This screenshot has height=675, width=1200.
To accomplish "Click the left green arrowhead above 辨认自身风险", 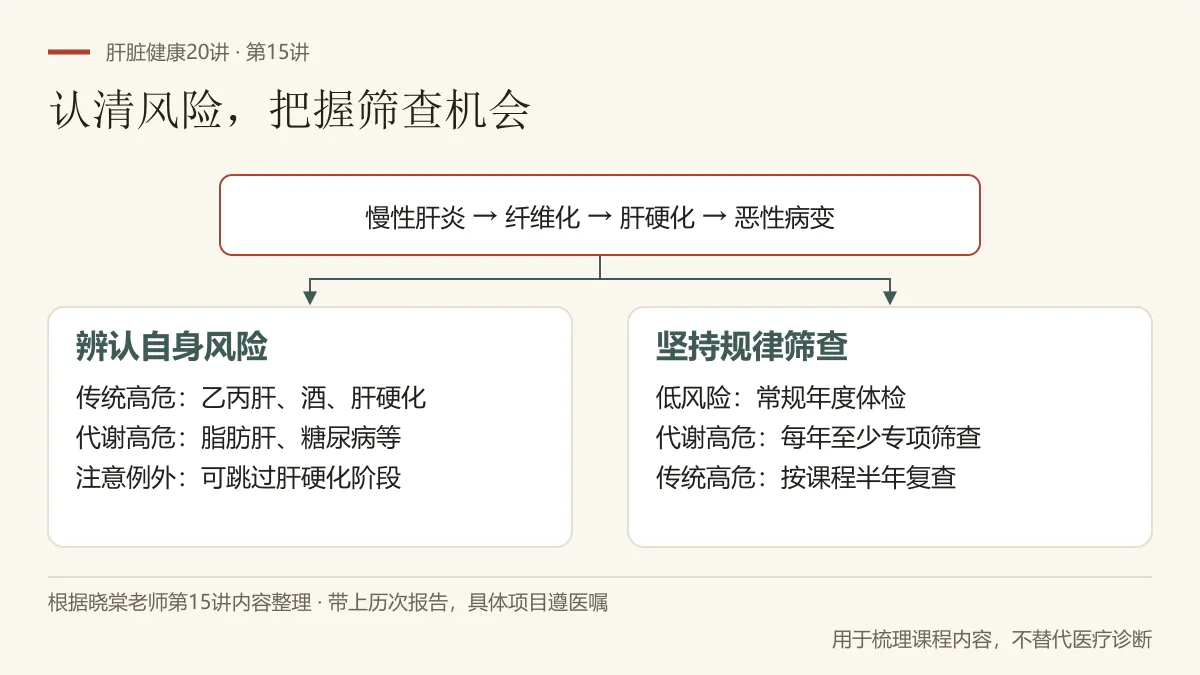I will point(310,297).
